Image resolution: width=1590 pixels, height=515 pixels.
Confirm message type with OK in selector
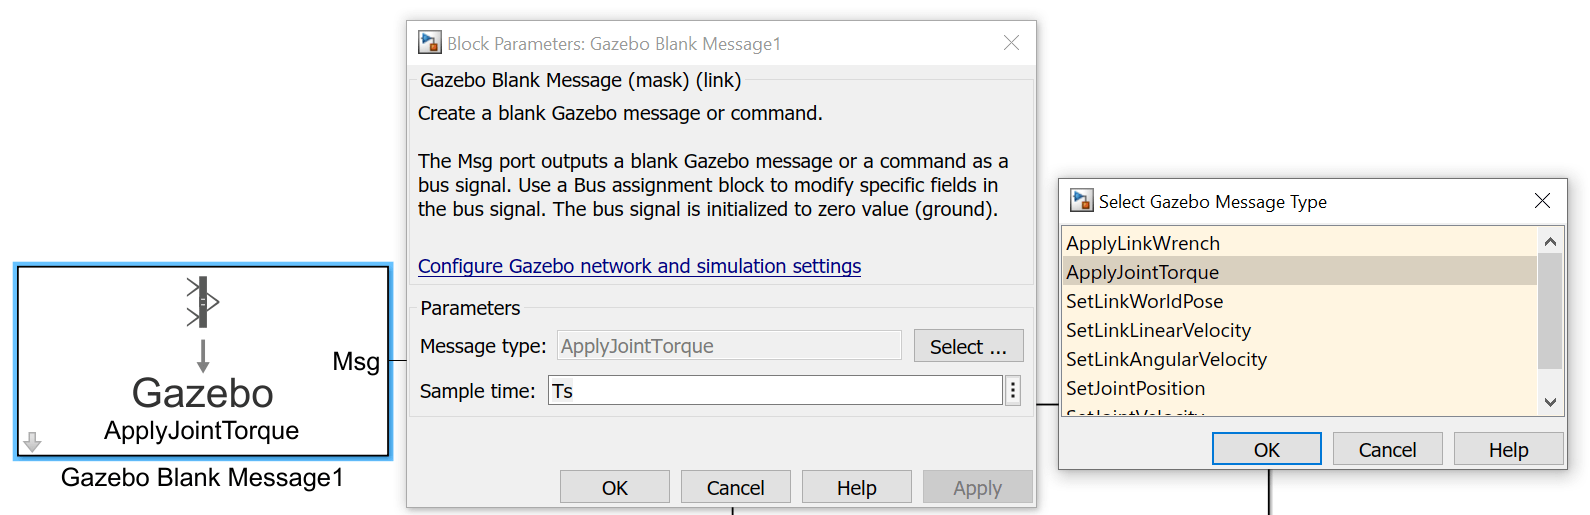1266,450
